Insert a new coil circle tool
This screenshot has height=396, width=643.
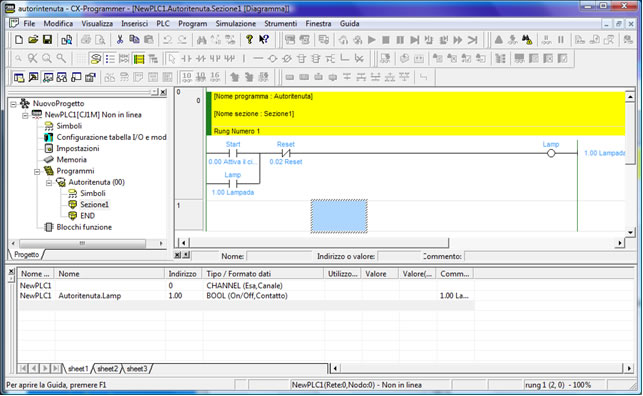(272, 59)
